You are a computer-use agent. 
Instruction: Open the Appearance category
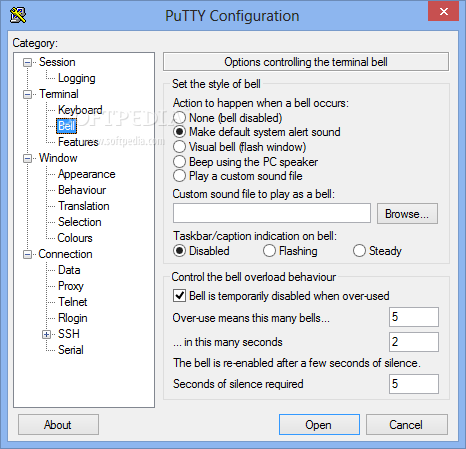[x=87, y=174]
